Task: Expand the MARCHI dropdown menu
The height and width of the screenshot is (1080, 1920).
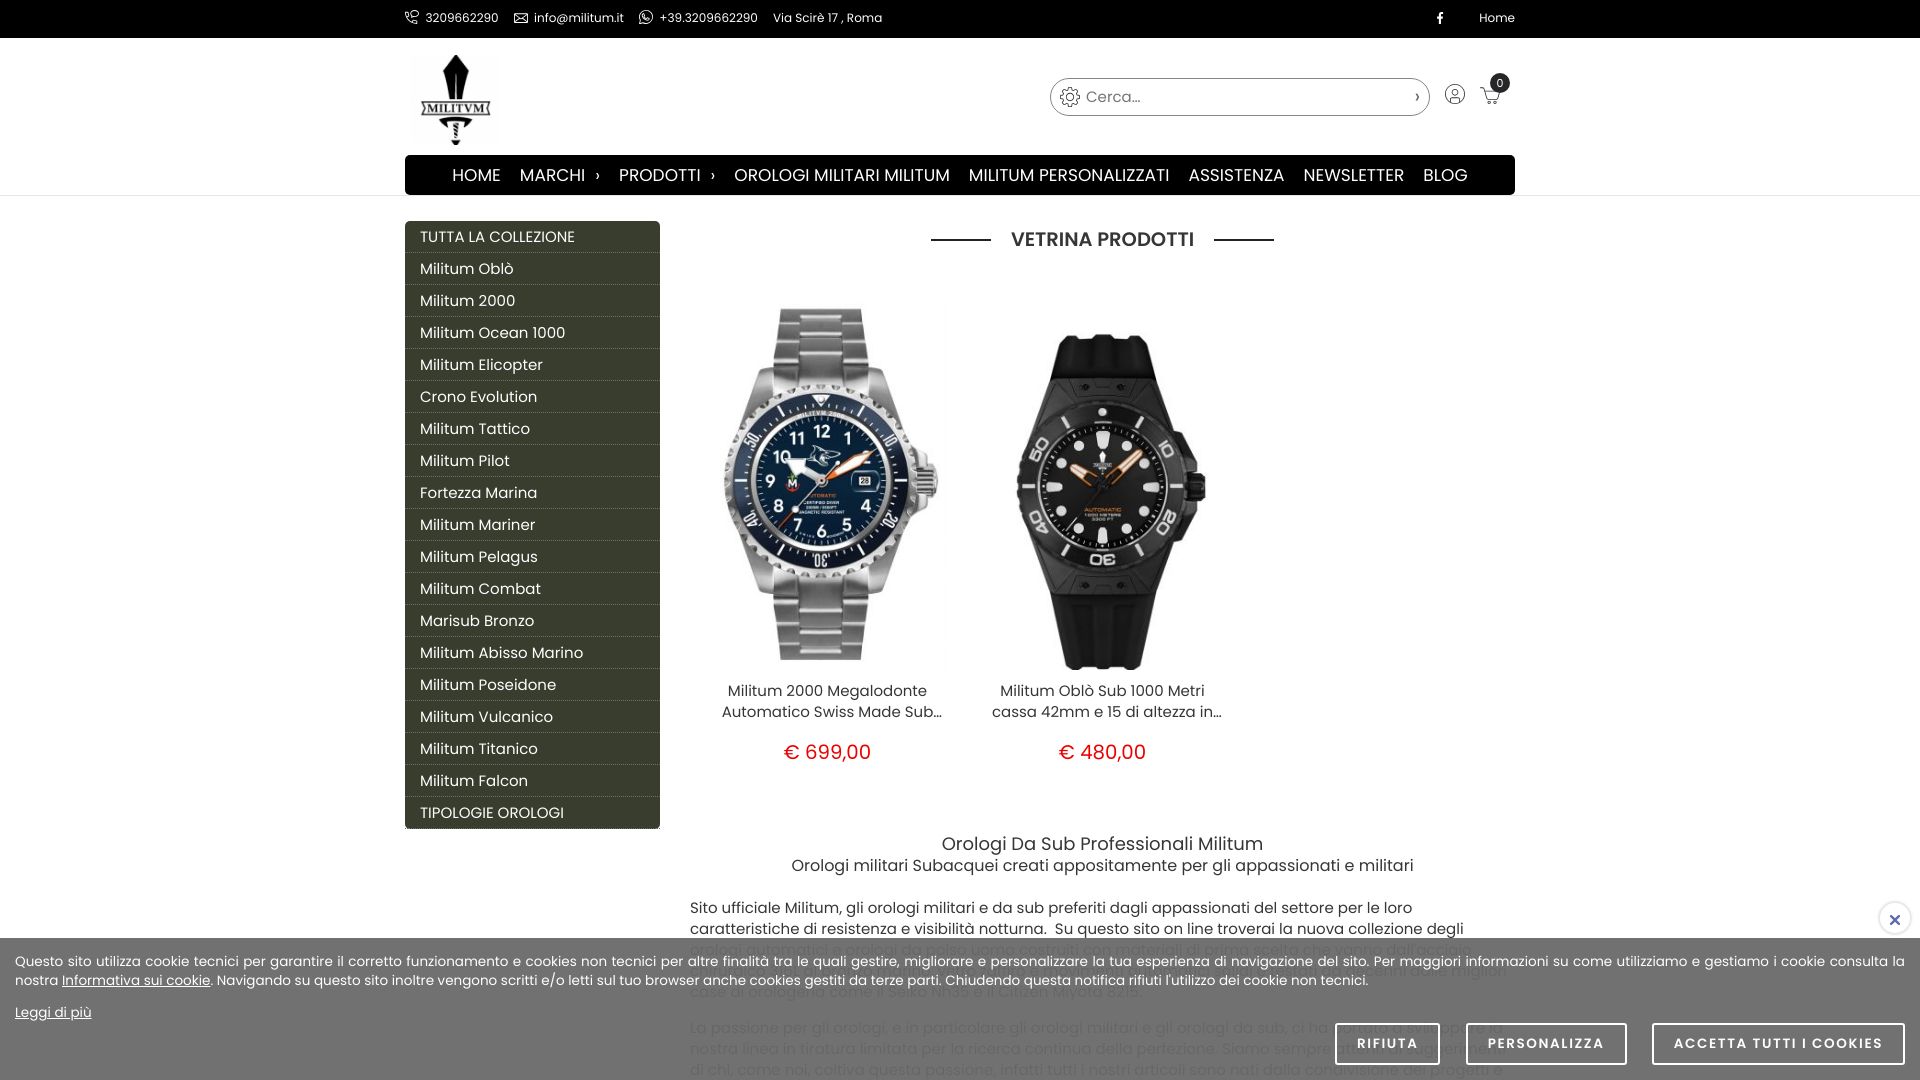Action: click(x=559, y=175)
